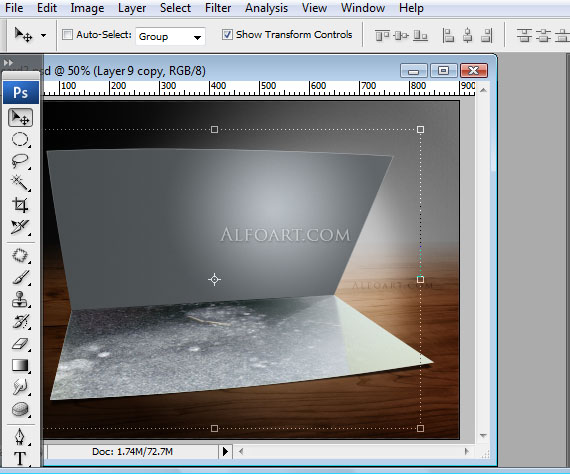Open the Auto-Select Group dropdown
The height and width of the screenshot is (474, 570).
tap(170, 36)
